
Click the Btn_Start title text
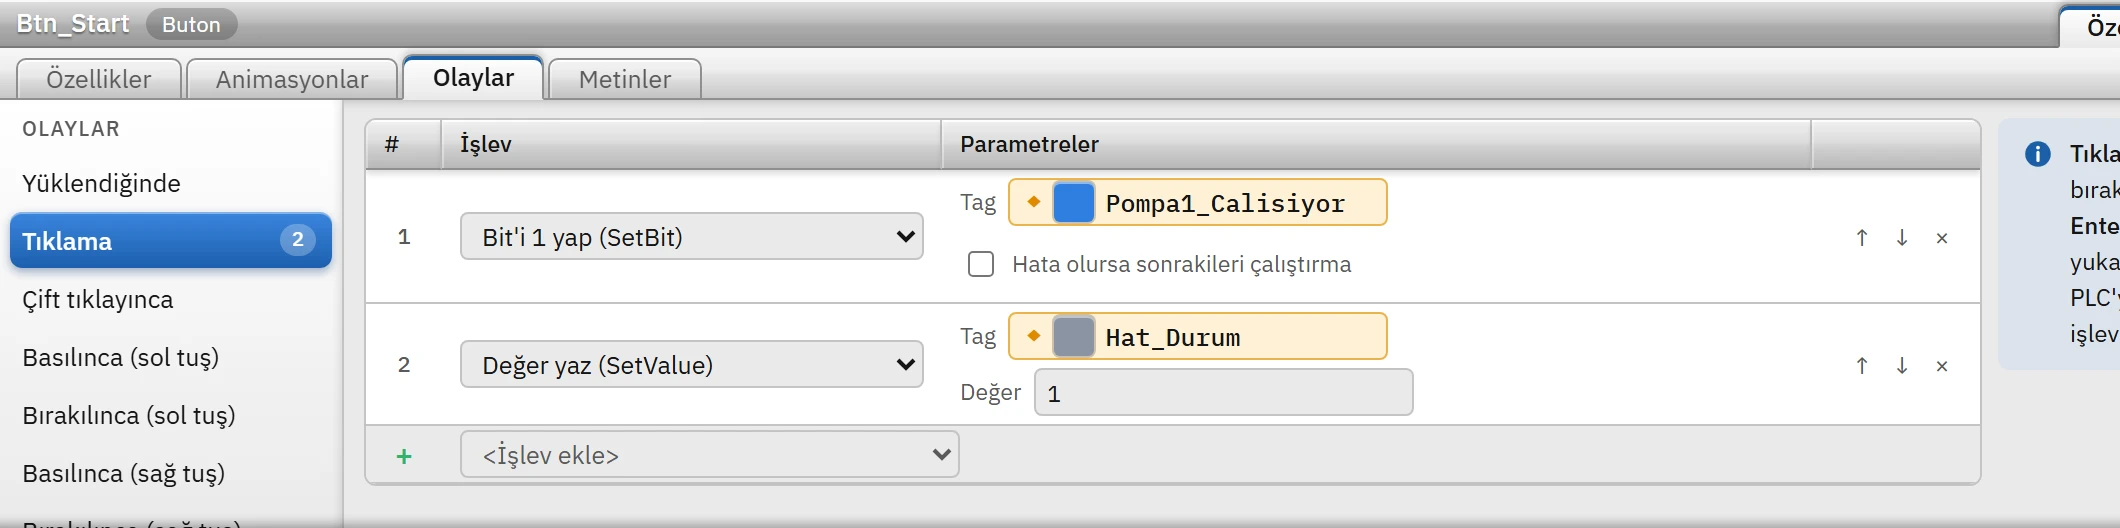click(73, 23)
